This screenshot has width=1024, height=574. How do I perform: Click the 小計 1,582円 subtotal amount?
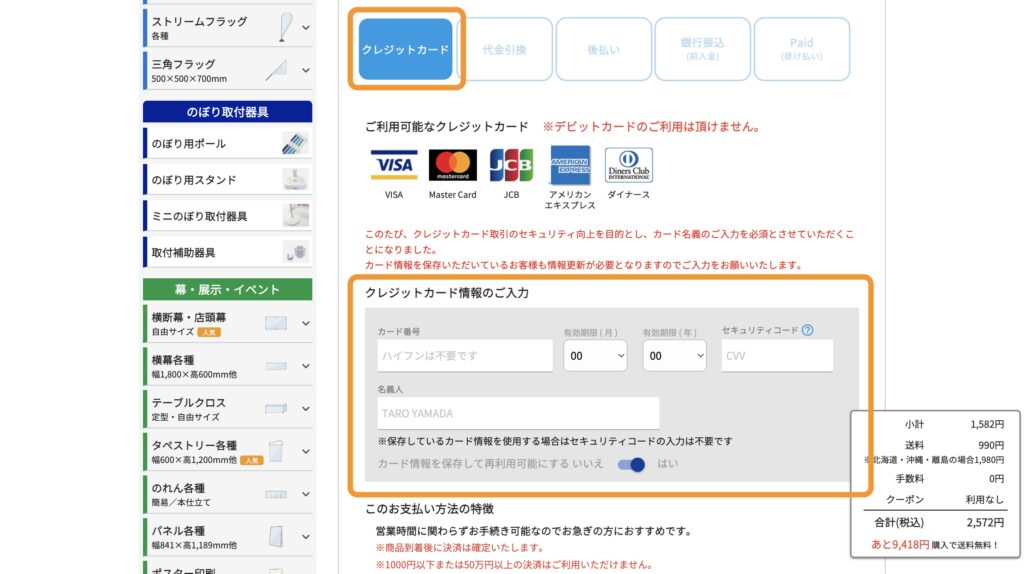pyautogui.click(x=987, y=424)
